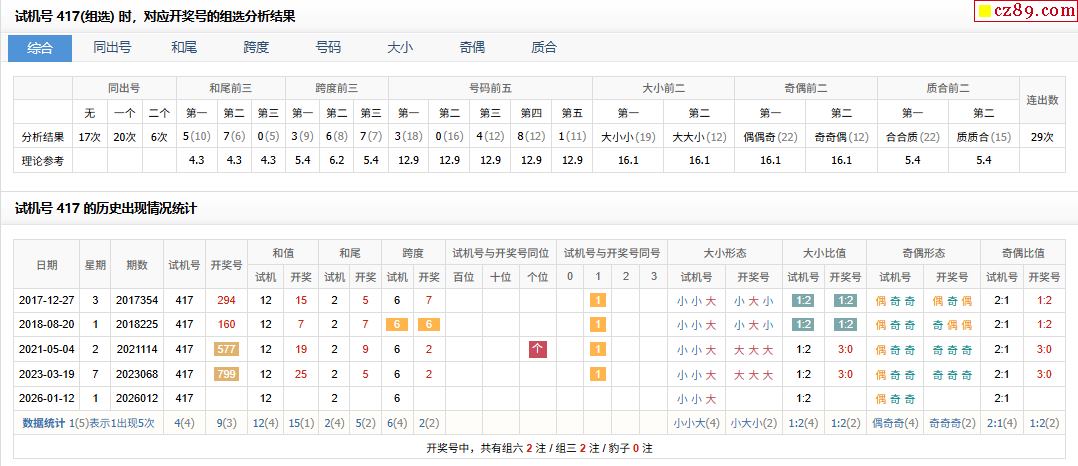Switch to the 奇偶 tab
The height and width of the screenshot is (466, 1078).
tap(472, 47)
